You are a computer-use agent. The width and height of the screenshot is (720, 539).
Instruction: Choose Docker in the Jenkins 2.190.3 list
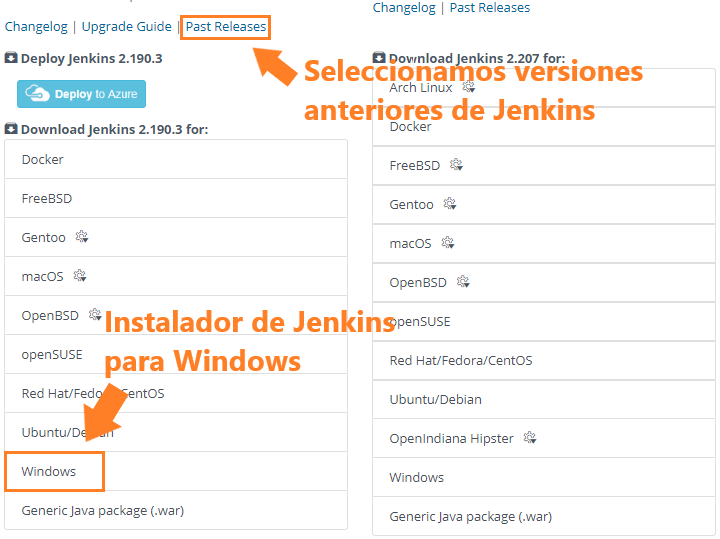43,159
